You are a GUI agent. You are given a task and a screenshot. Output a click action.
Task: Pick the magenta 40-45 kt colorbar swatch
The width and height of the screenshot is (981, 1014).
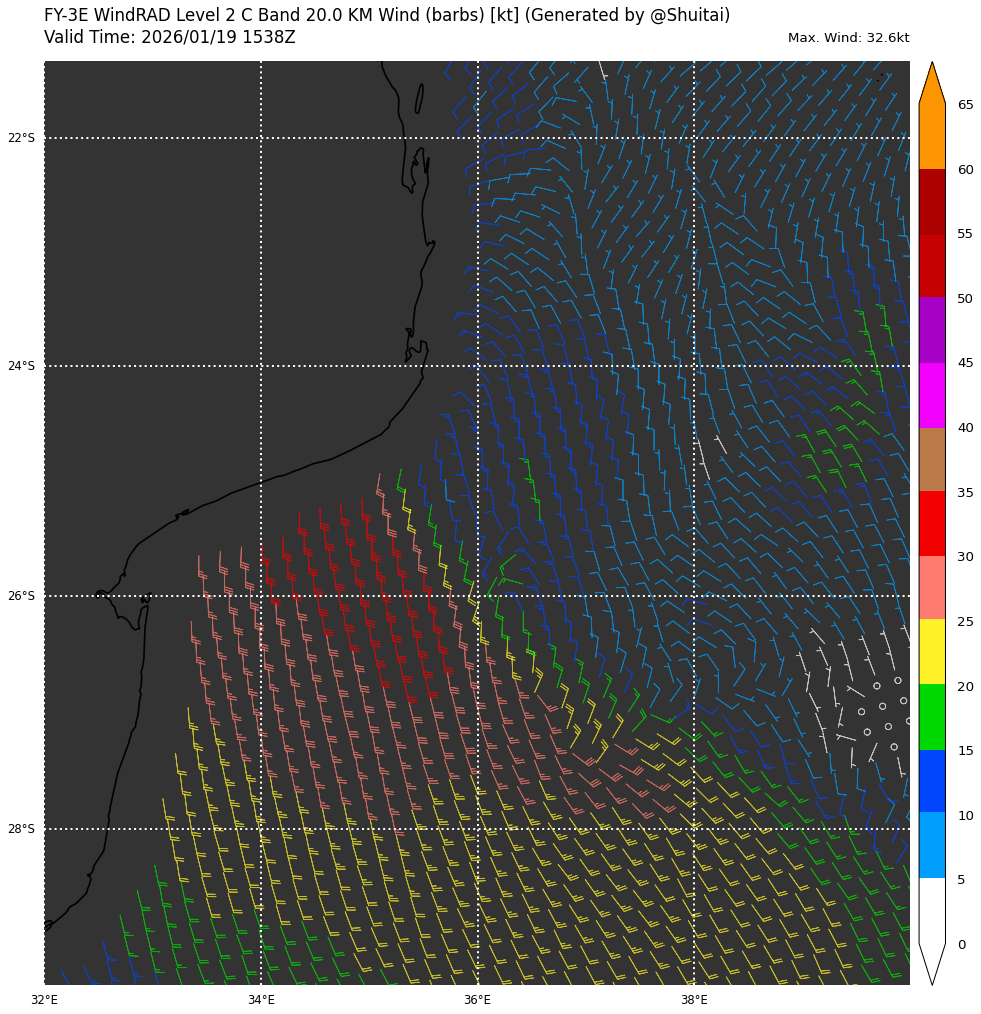pyautogui.click(x=932, y=395)
